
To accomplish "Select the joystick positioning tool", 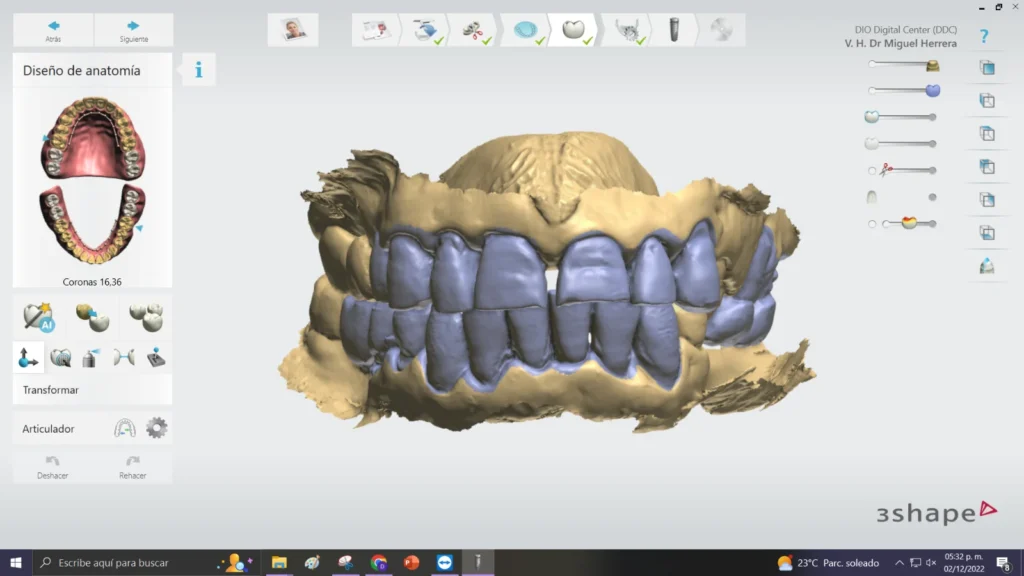I will 156,357.
